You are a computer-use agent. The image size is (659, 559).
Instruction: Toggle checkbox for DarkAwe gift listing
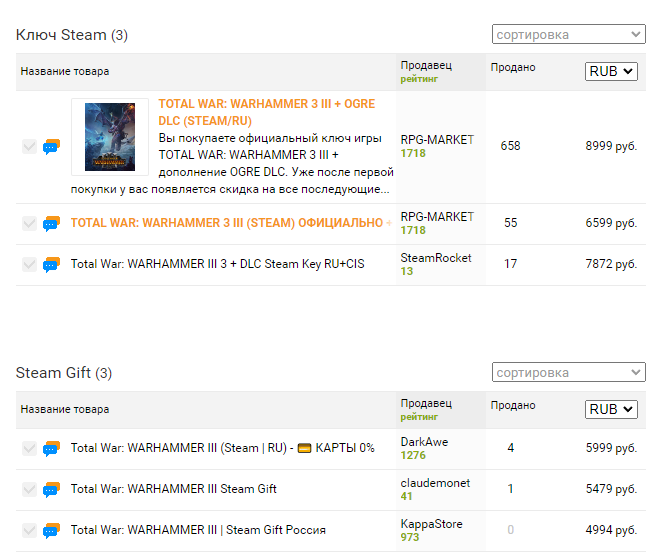[x=29, y=449]
